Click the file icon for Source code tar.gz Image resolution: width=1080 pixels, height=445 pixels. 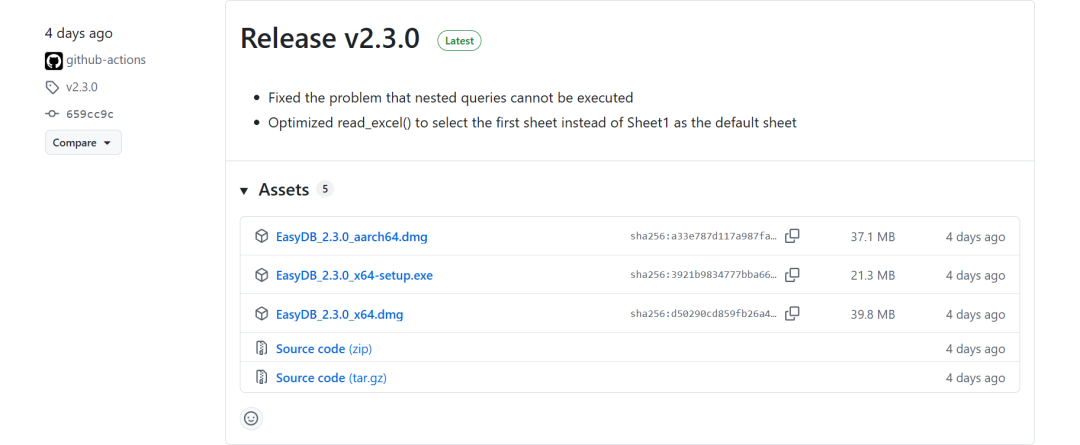click(x=261, y=378)
